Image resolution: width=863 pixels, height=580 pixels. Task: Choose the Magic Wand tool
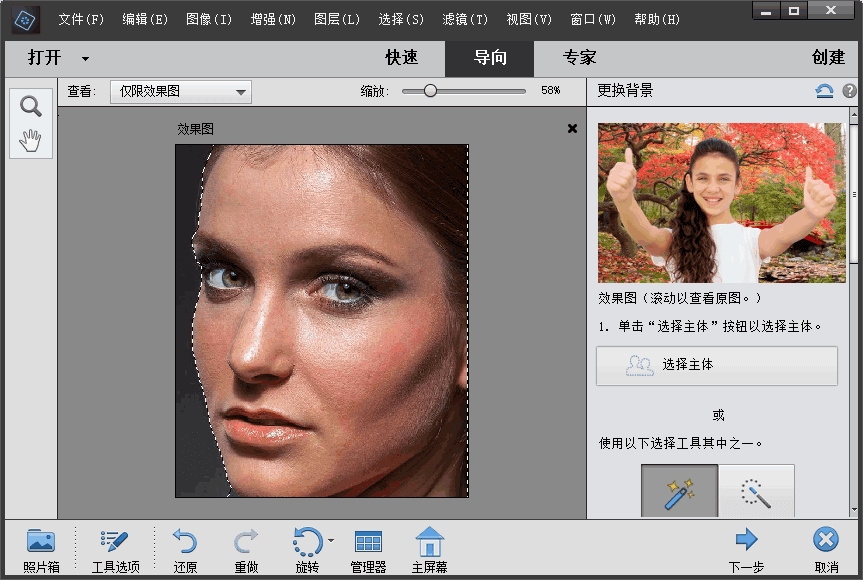(756, 490)
